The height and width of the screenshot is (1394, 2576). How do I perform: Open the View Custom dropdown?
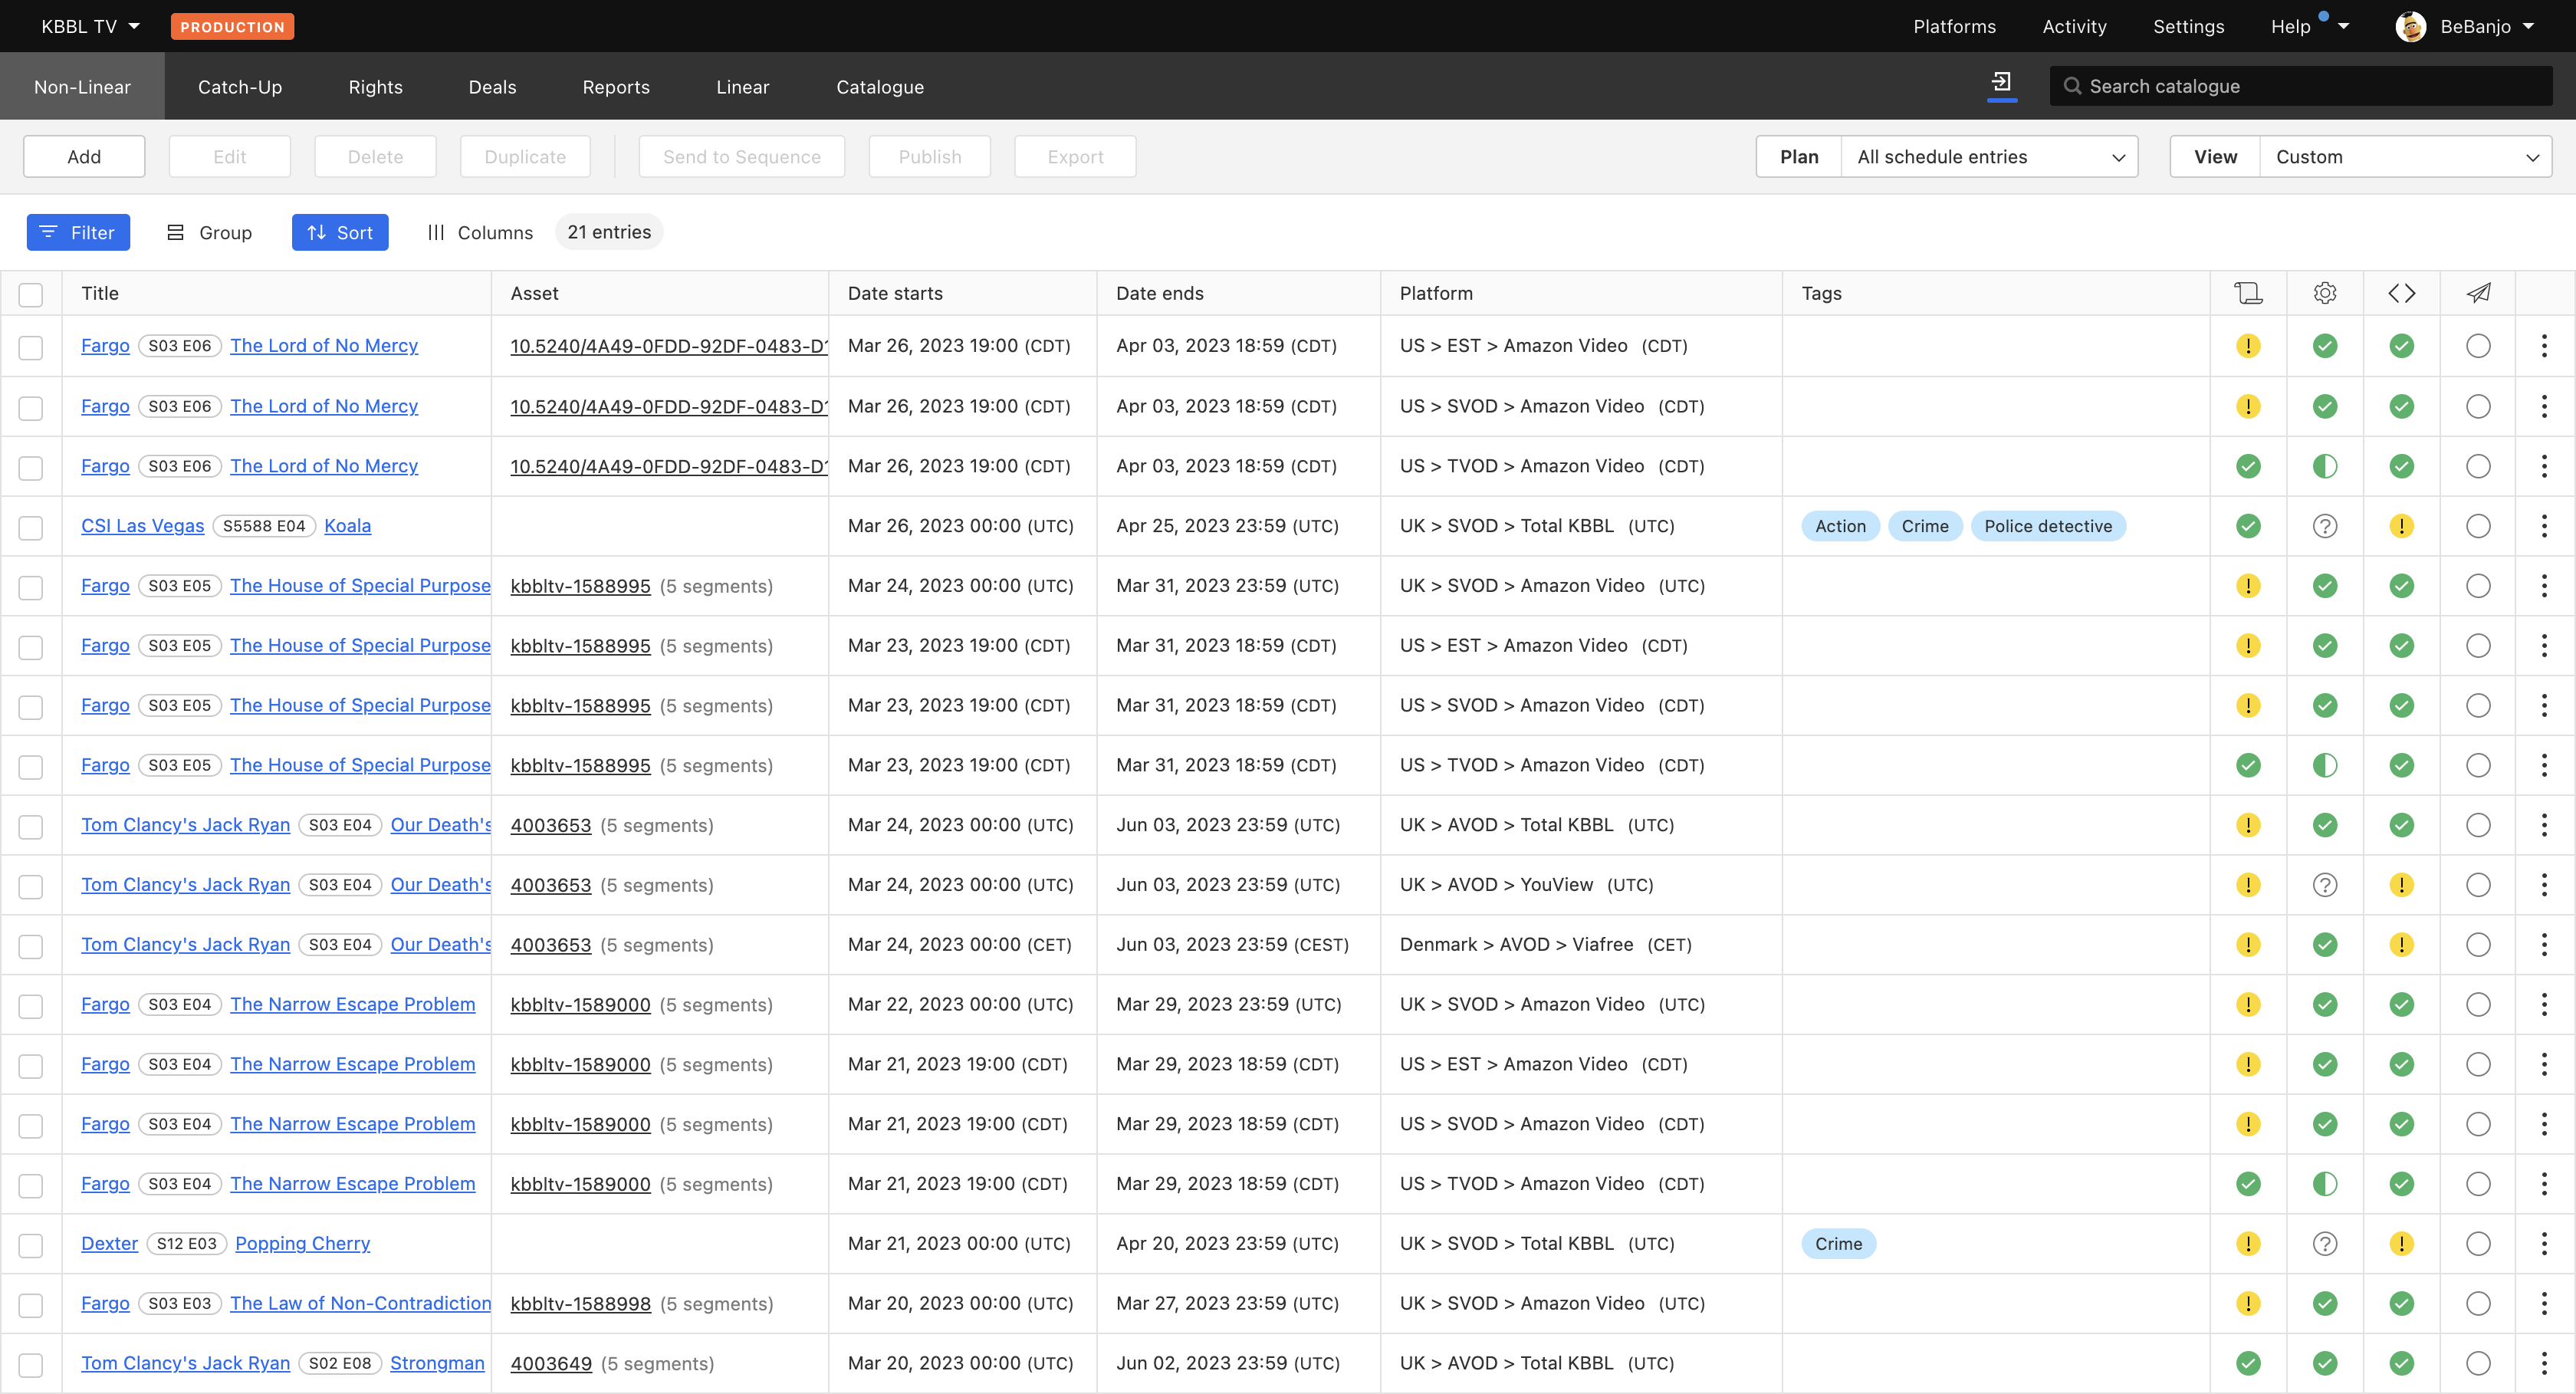(x=2404, y=157)
